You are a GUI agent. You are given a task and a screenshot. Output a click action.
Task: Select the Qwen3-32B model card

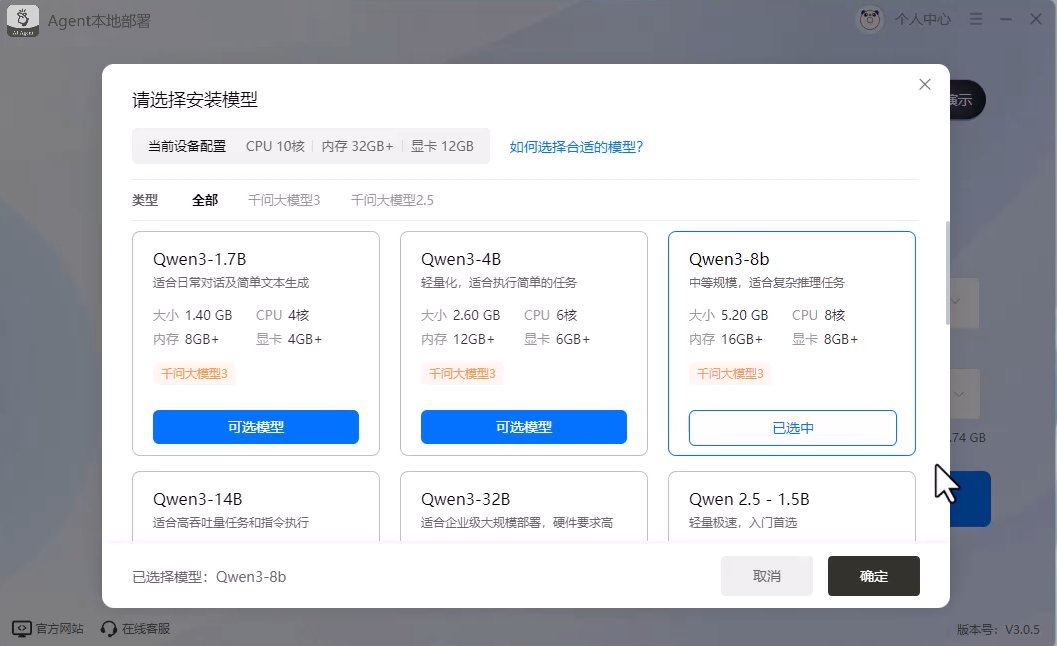coord(524,506)
